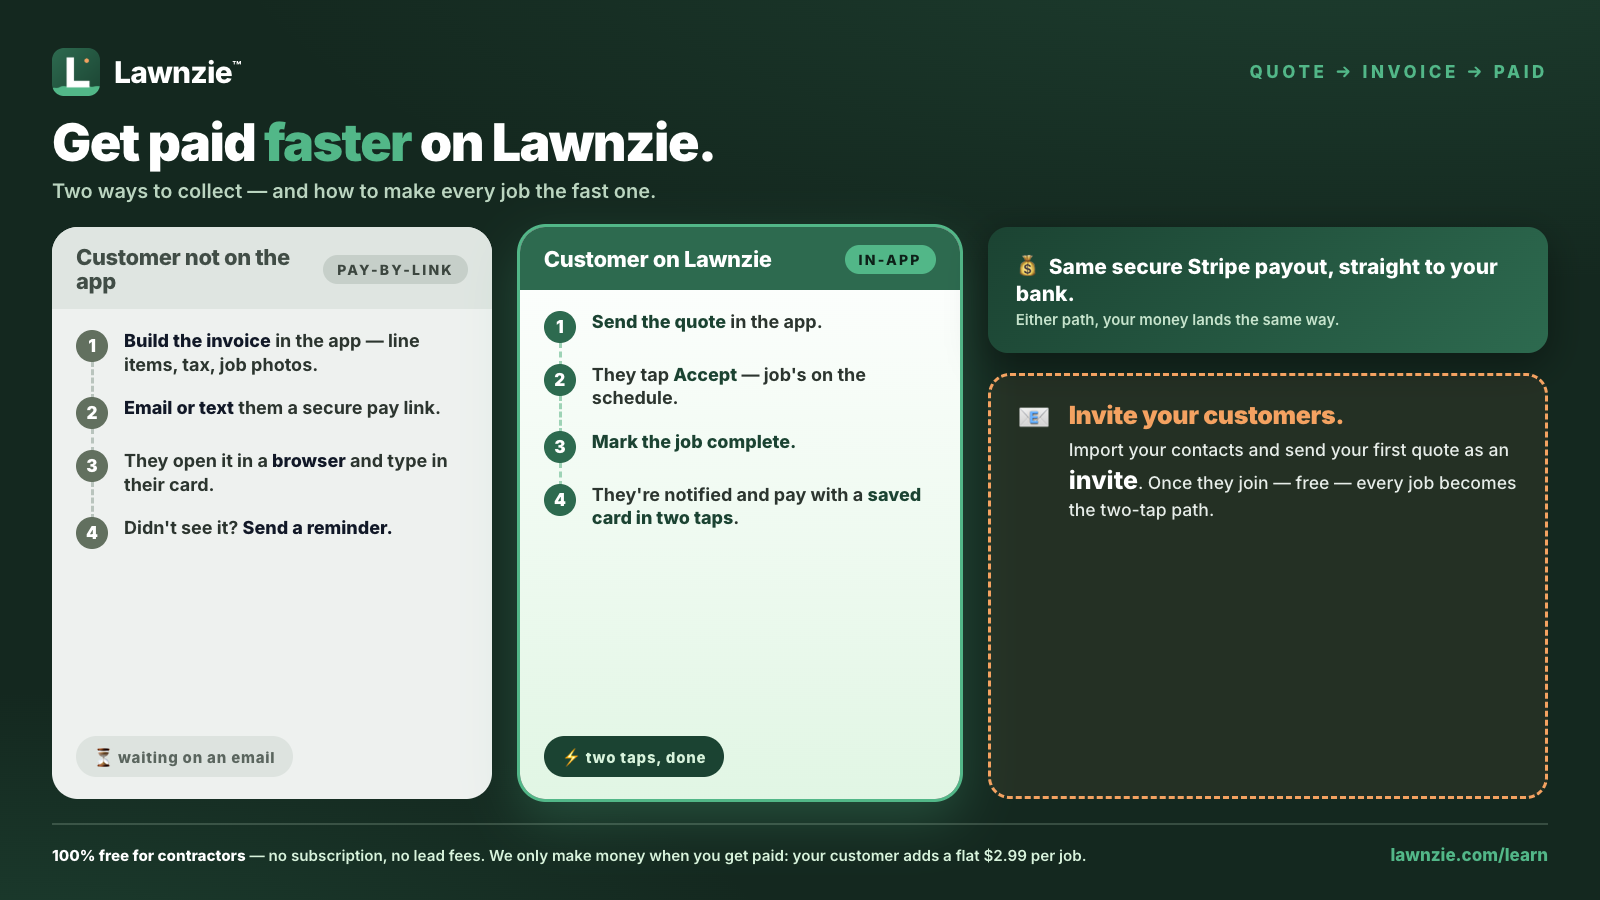Click the money bag icon beside Stripe payout
The image size is (1600, 900).
(1028, 266)
